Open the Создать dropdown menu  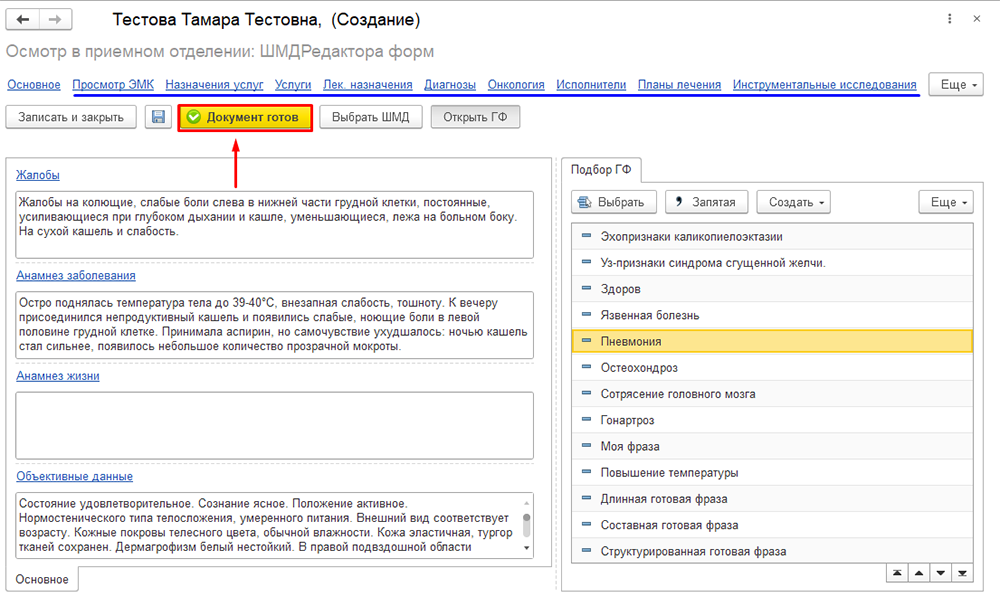(793, 202)
